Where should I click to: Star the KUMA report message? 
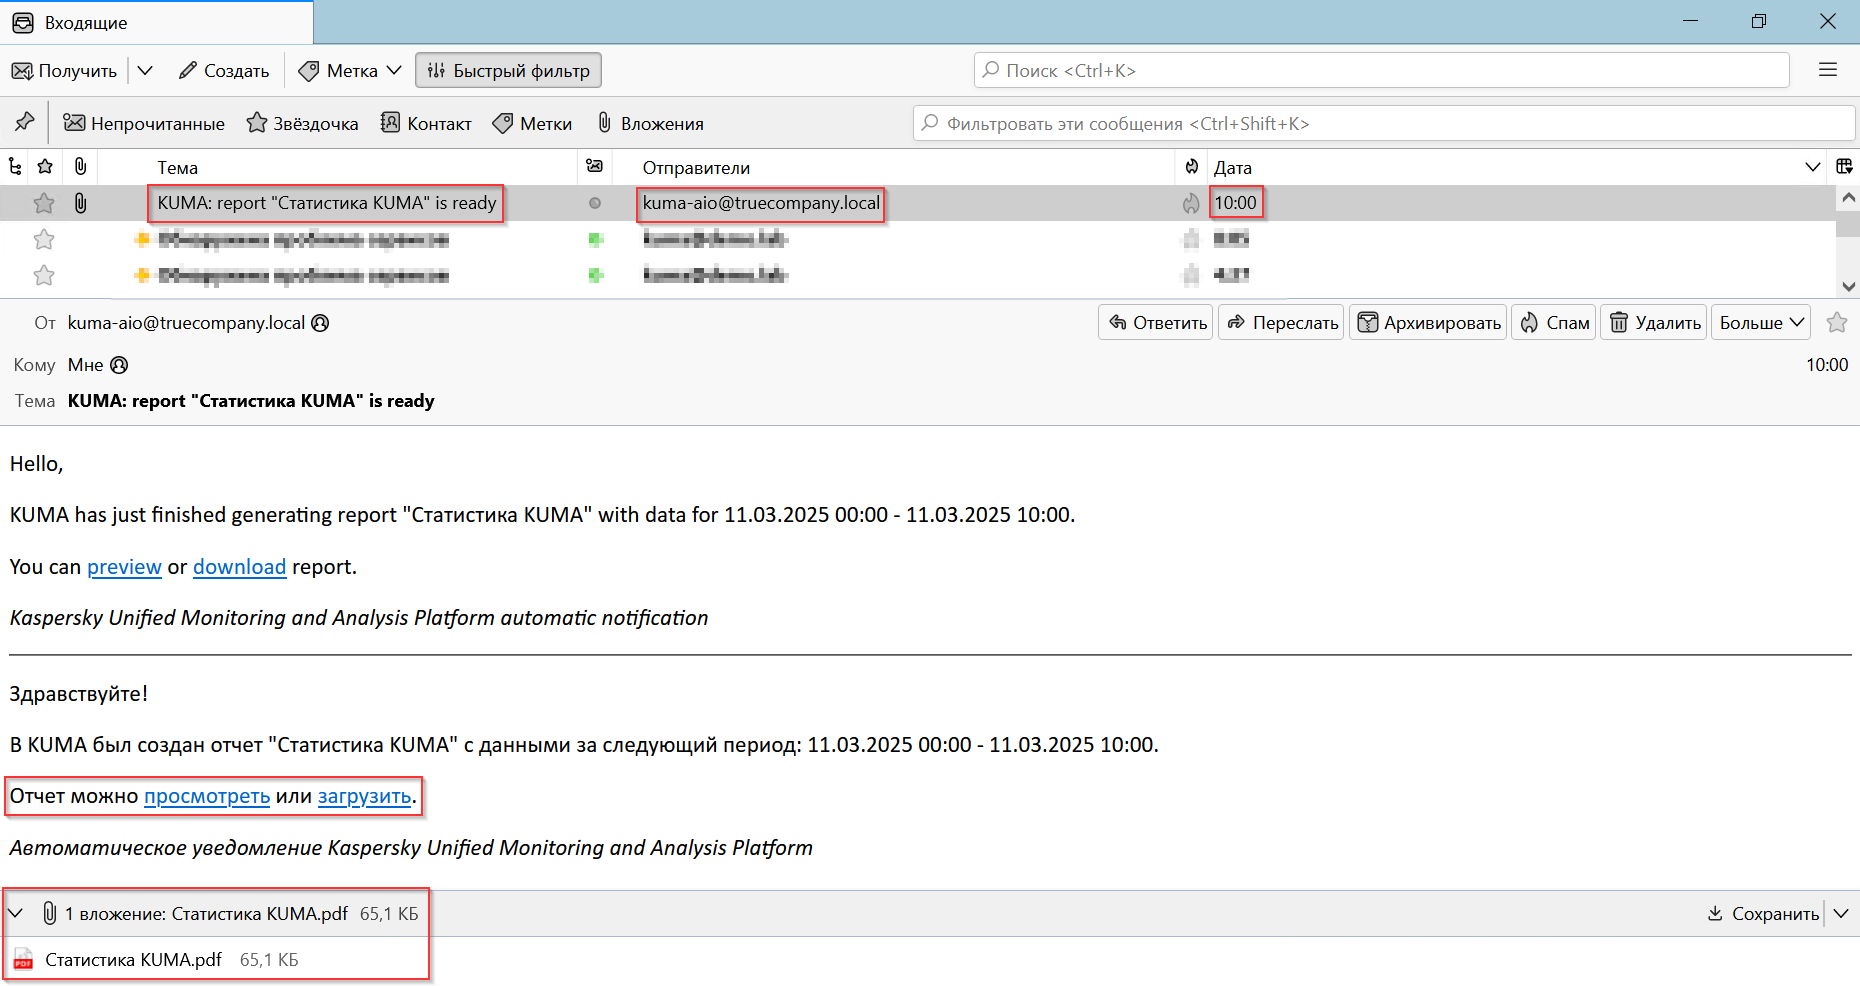[44, 203]
